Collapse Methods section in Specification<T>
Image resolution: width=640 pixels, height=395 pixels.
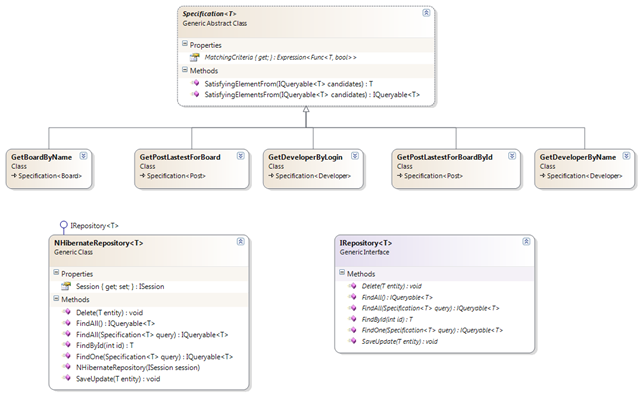[x=185, y=70]
